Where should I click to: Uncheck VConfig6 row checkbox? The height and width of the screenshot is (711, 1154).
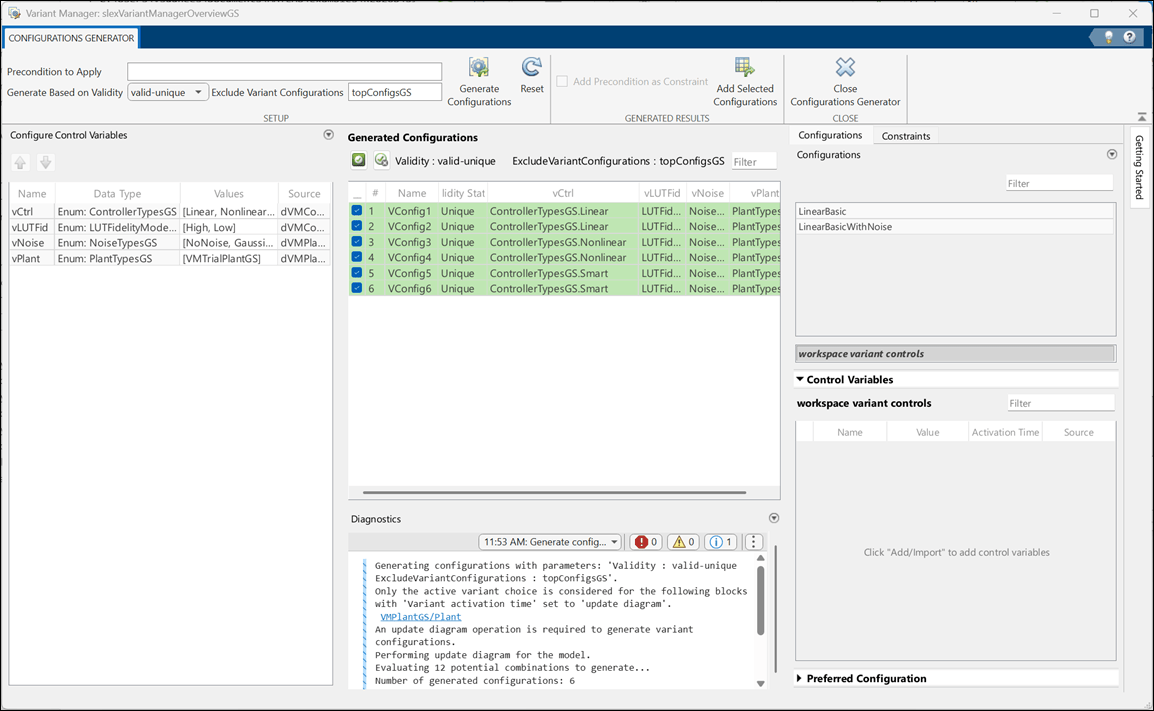pos(357,288)
